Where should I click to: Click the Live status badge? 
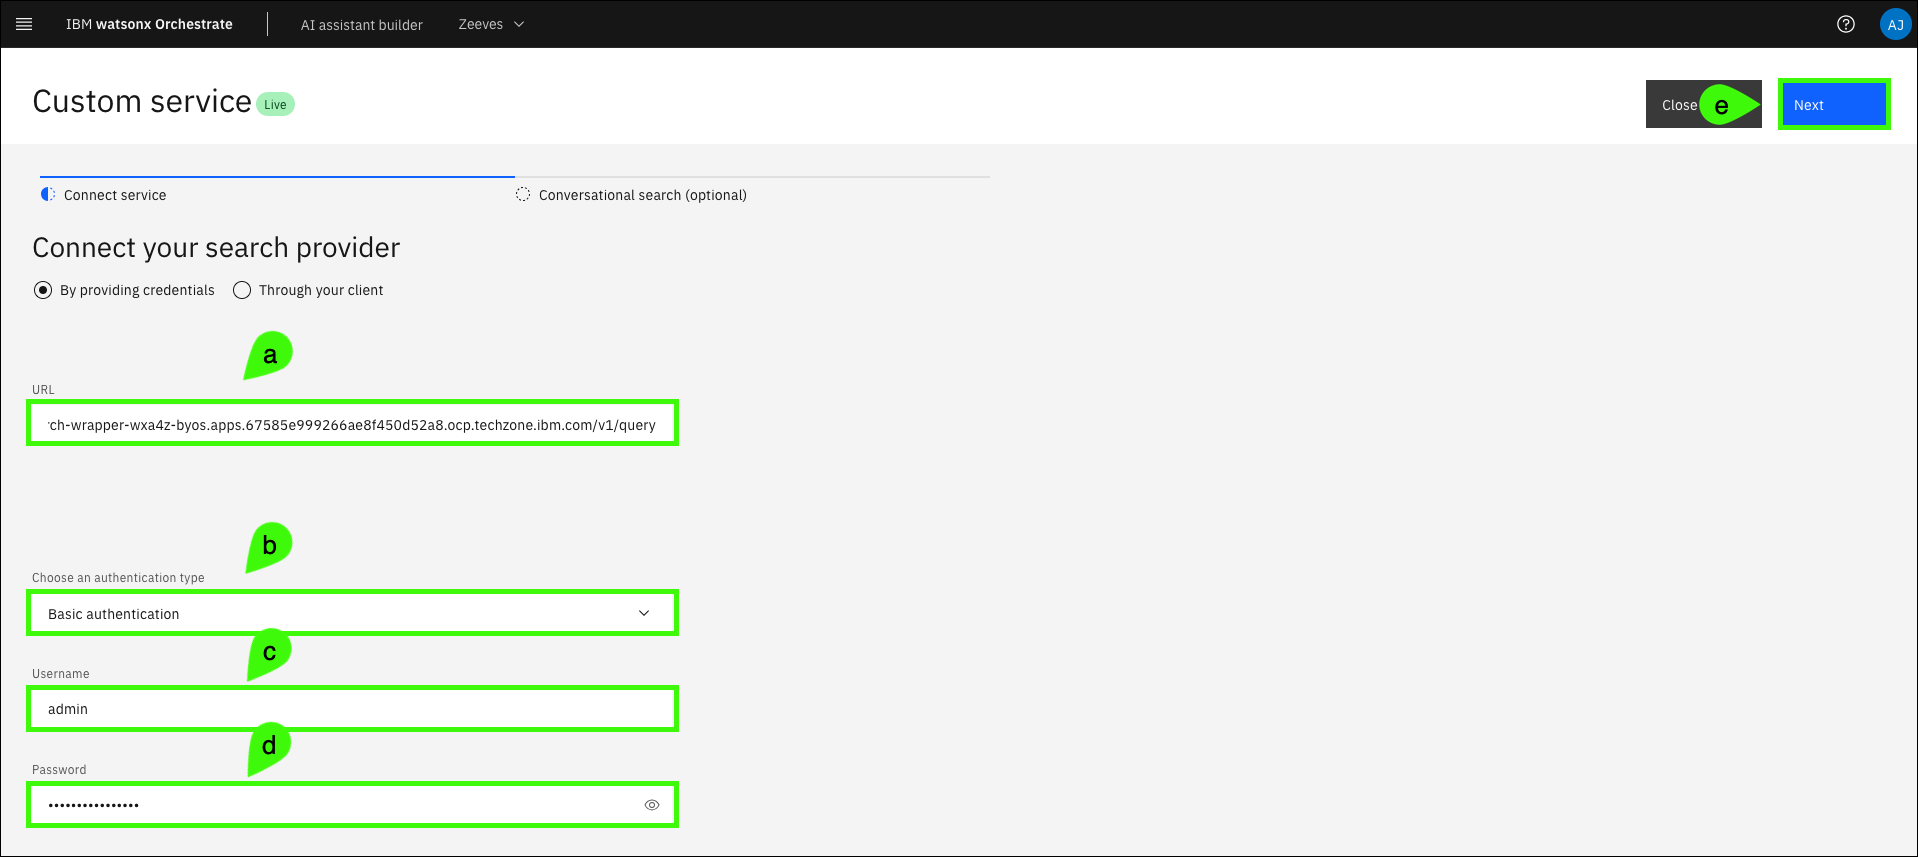click(275, 105)
